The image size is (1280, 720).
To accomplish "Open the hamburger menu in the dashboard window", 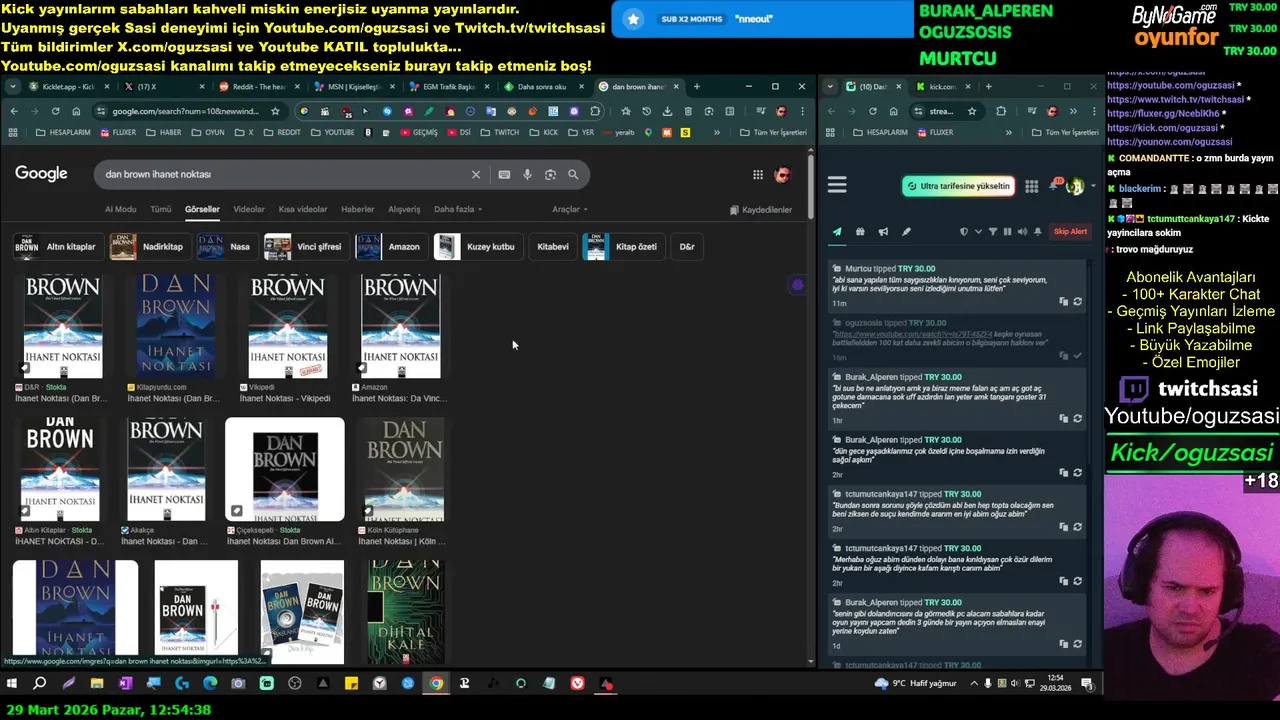I will coord(837,185).
